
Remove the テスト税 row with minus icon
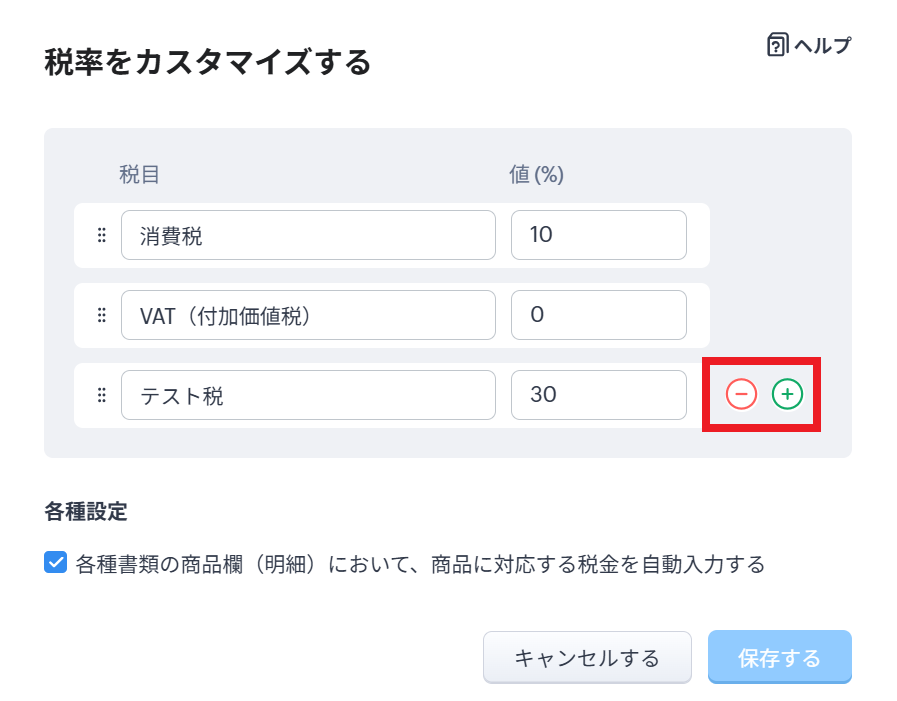[741, 395]
